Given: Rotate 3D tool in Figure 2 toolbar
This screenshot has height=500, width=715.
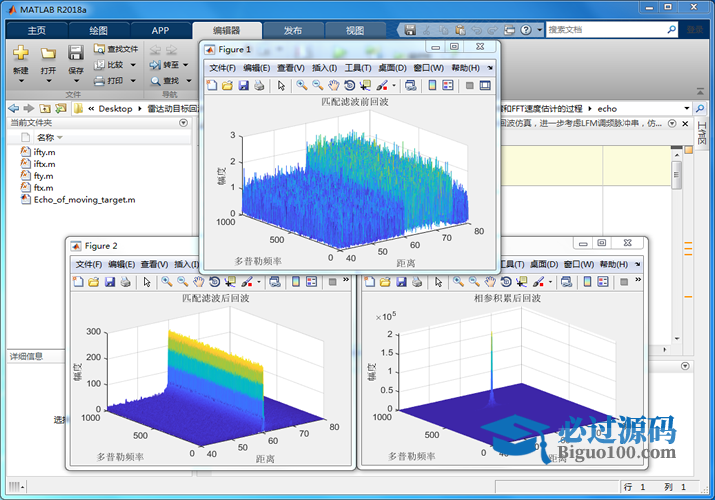Looking at the screenshot, I should pyautogui.click(x=214, y=282).
